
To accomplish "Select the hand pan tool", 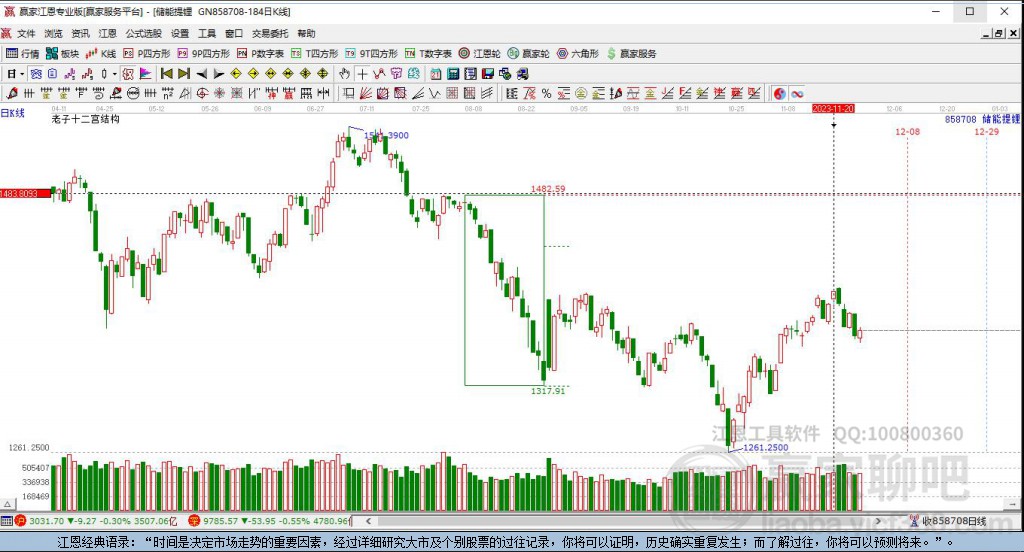I will [344, 74].
